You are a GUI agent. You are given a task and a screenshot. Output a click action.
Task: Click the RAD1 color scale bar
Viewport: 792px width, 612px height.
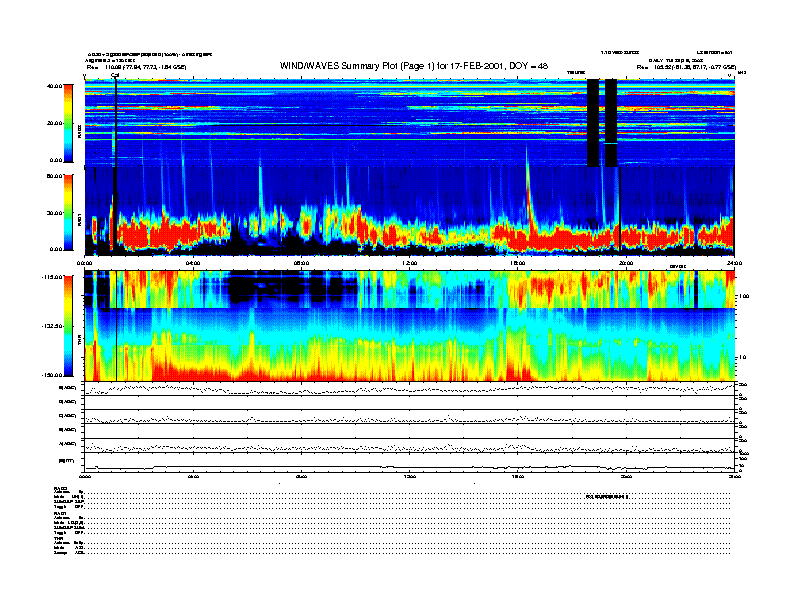[68, 212]
